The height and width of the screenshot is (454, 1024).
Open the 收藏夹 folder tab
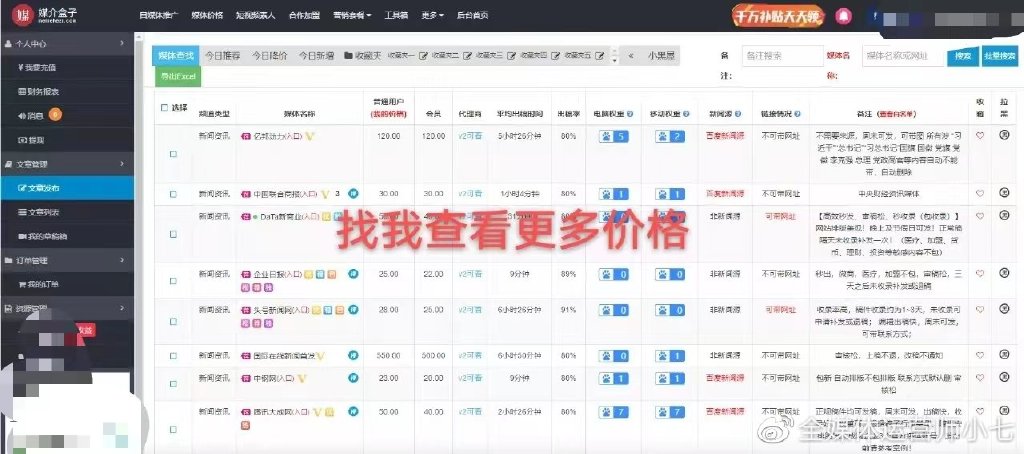click(363, 56)
